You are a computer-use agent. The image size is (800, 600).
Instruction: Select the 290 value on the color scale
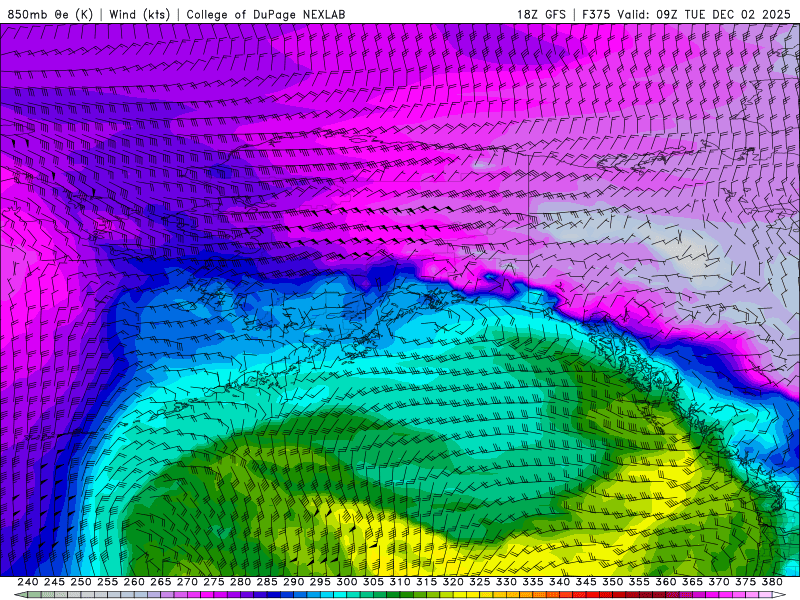click(x=294, y=582)
